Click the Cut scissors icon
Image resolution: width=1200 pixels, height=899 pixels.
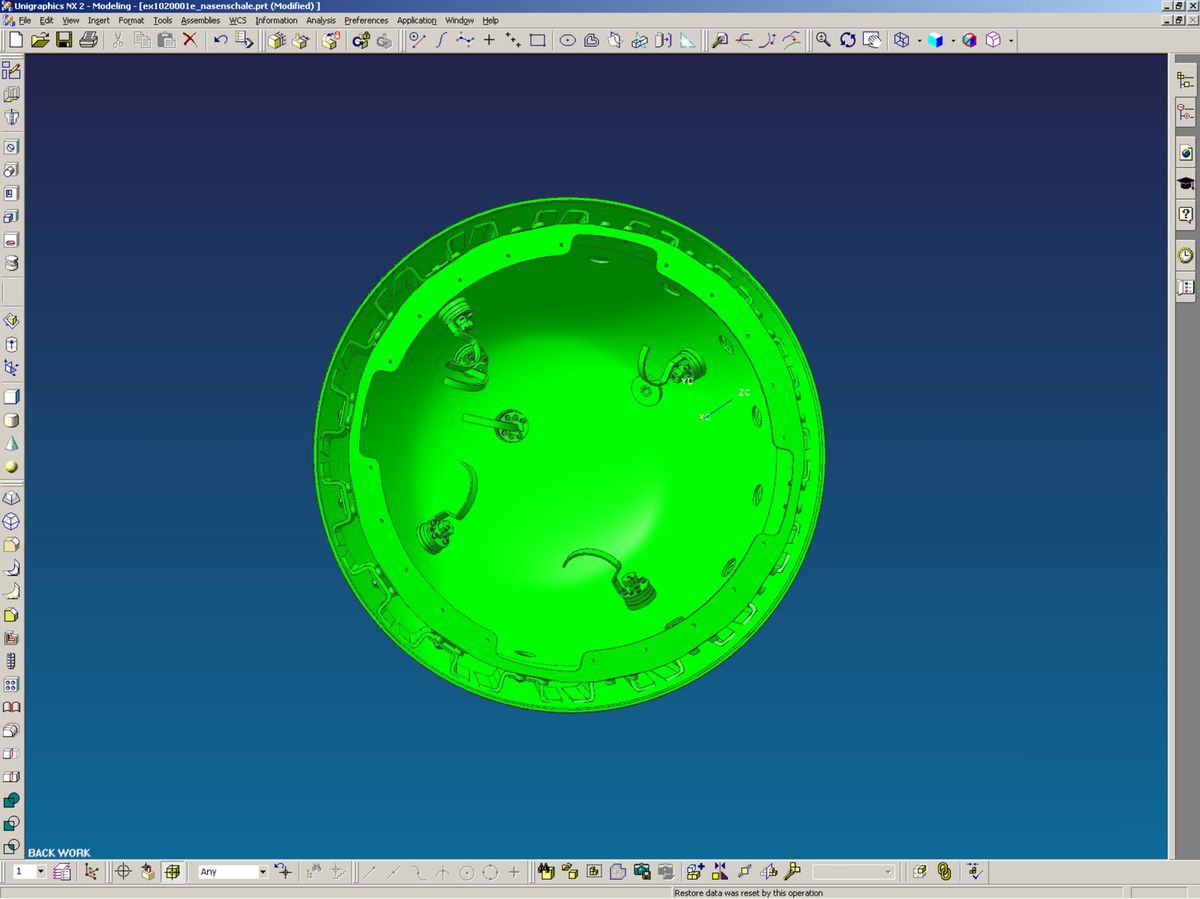118,40
